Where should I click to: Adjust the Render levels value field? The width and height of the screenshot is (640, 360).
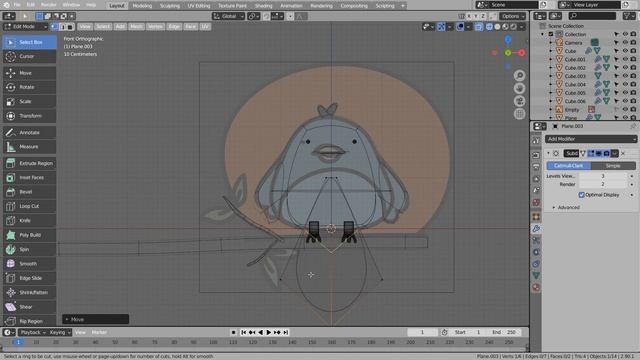click(602, 184)
